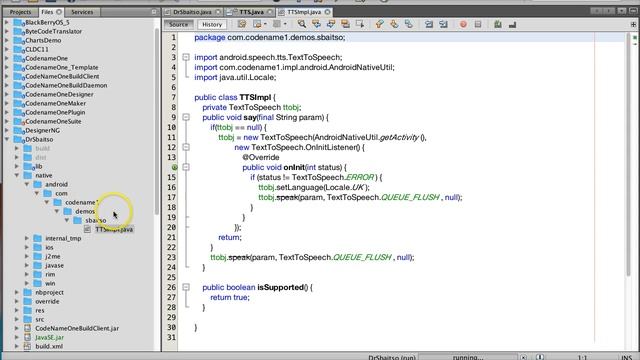Collapse say method fold on line 9
640x360 pixels.
tap(186, 117)
